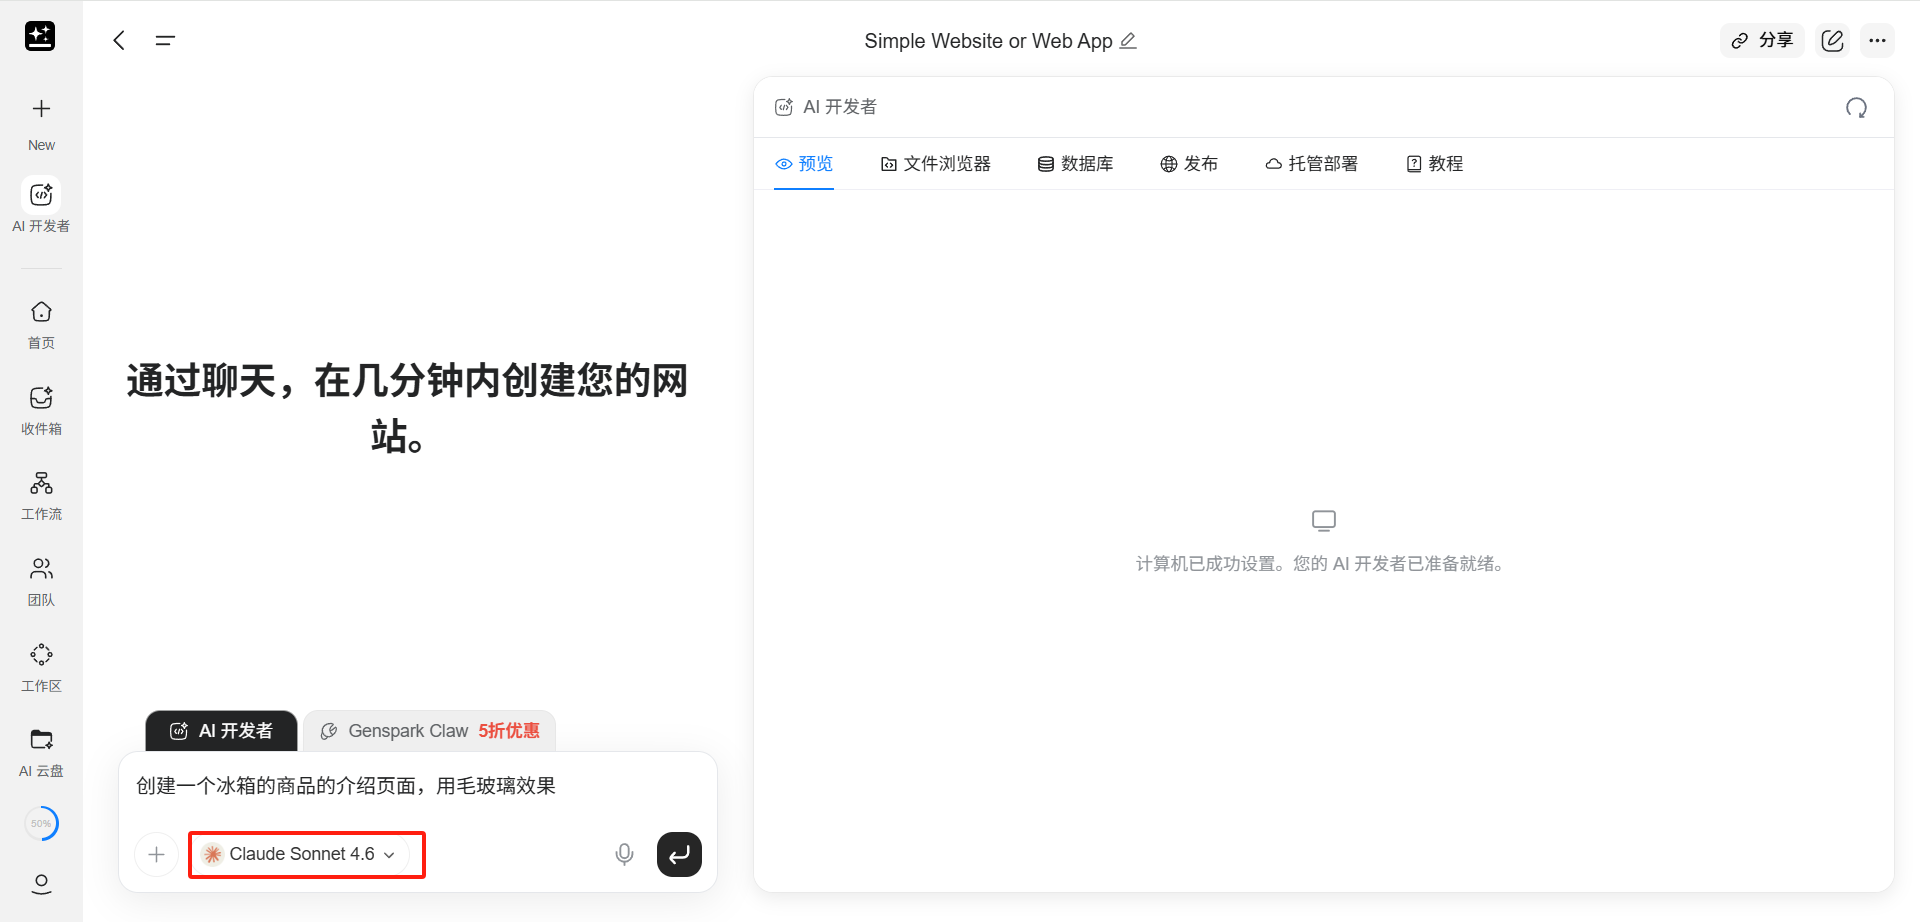Click the pencil icon to rename project title

(1128, 41)
